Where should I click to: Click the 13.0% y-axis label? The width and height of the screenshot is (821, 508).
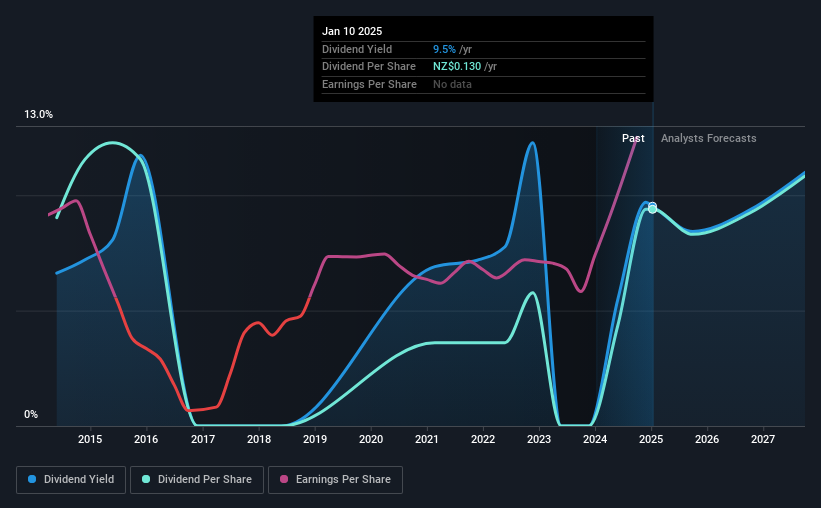point(38,114)
